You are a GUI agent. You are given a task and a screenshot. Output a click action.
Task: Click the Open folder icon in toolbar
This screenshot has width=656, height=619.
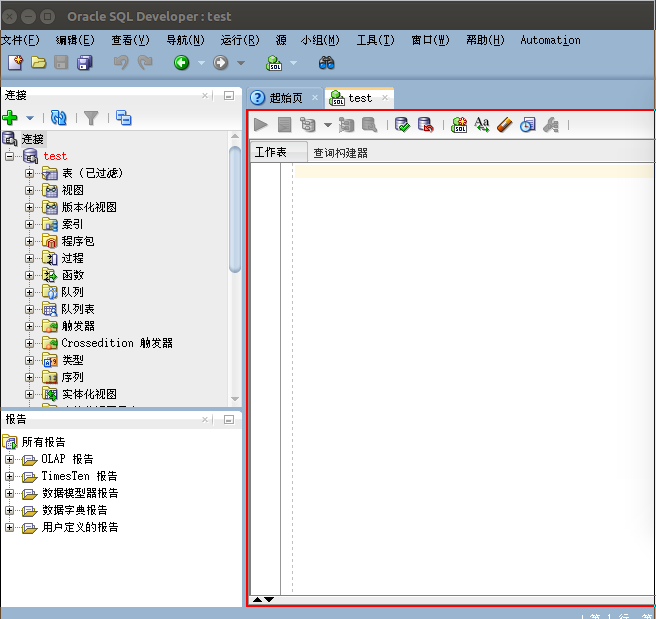click(x=38, y=63)
